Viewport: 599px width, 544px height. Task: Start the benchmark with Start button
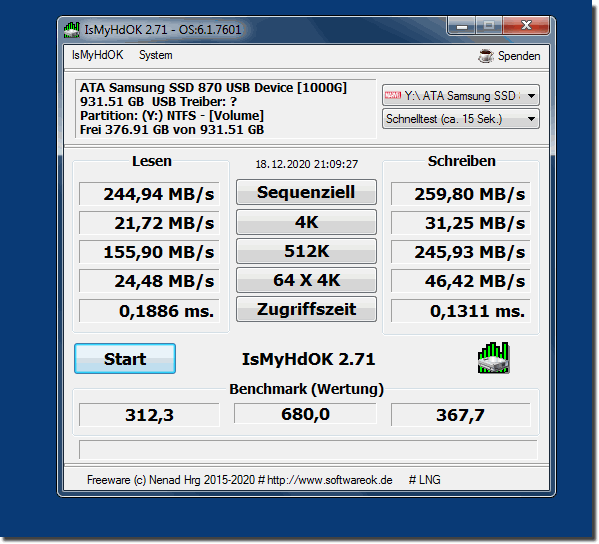125,359
